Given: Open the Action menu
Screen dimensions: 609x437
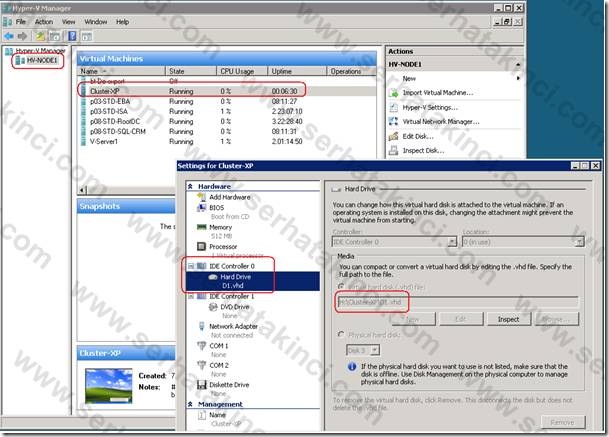Looking at the screenshot, I should (44, 22).
